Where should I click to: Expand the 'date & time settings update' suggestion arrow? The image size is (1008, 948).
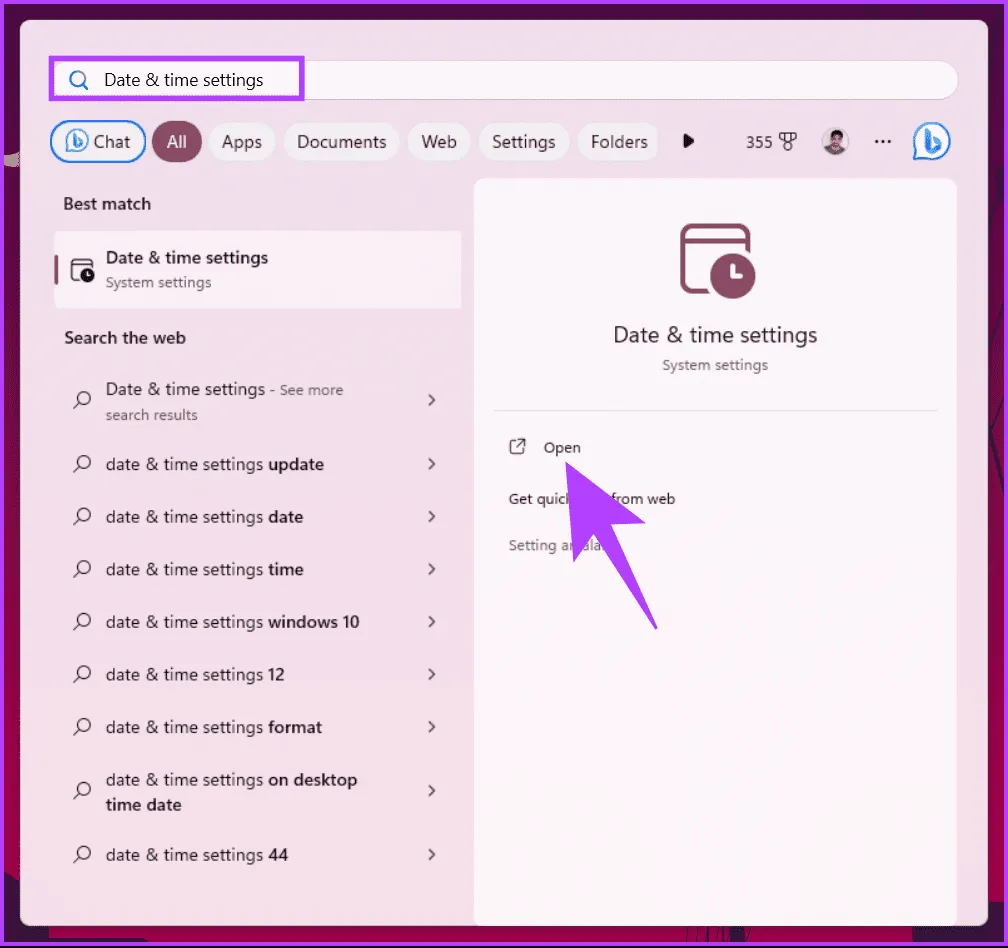pos(432,464)
